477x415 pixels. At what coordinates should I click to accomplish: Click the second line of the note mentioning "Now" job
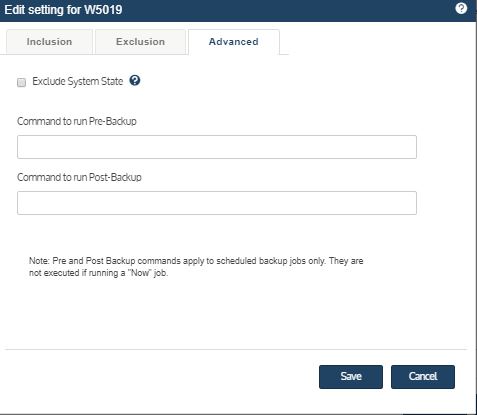coord(99,273)
